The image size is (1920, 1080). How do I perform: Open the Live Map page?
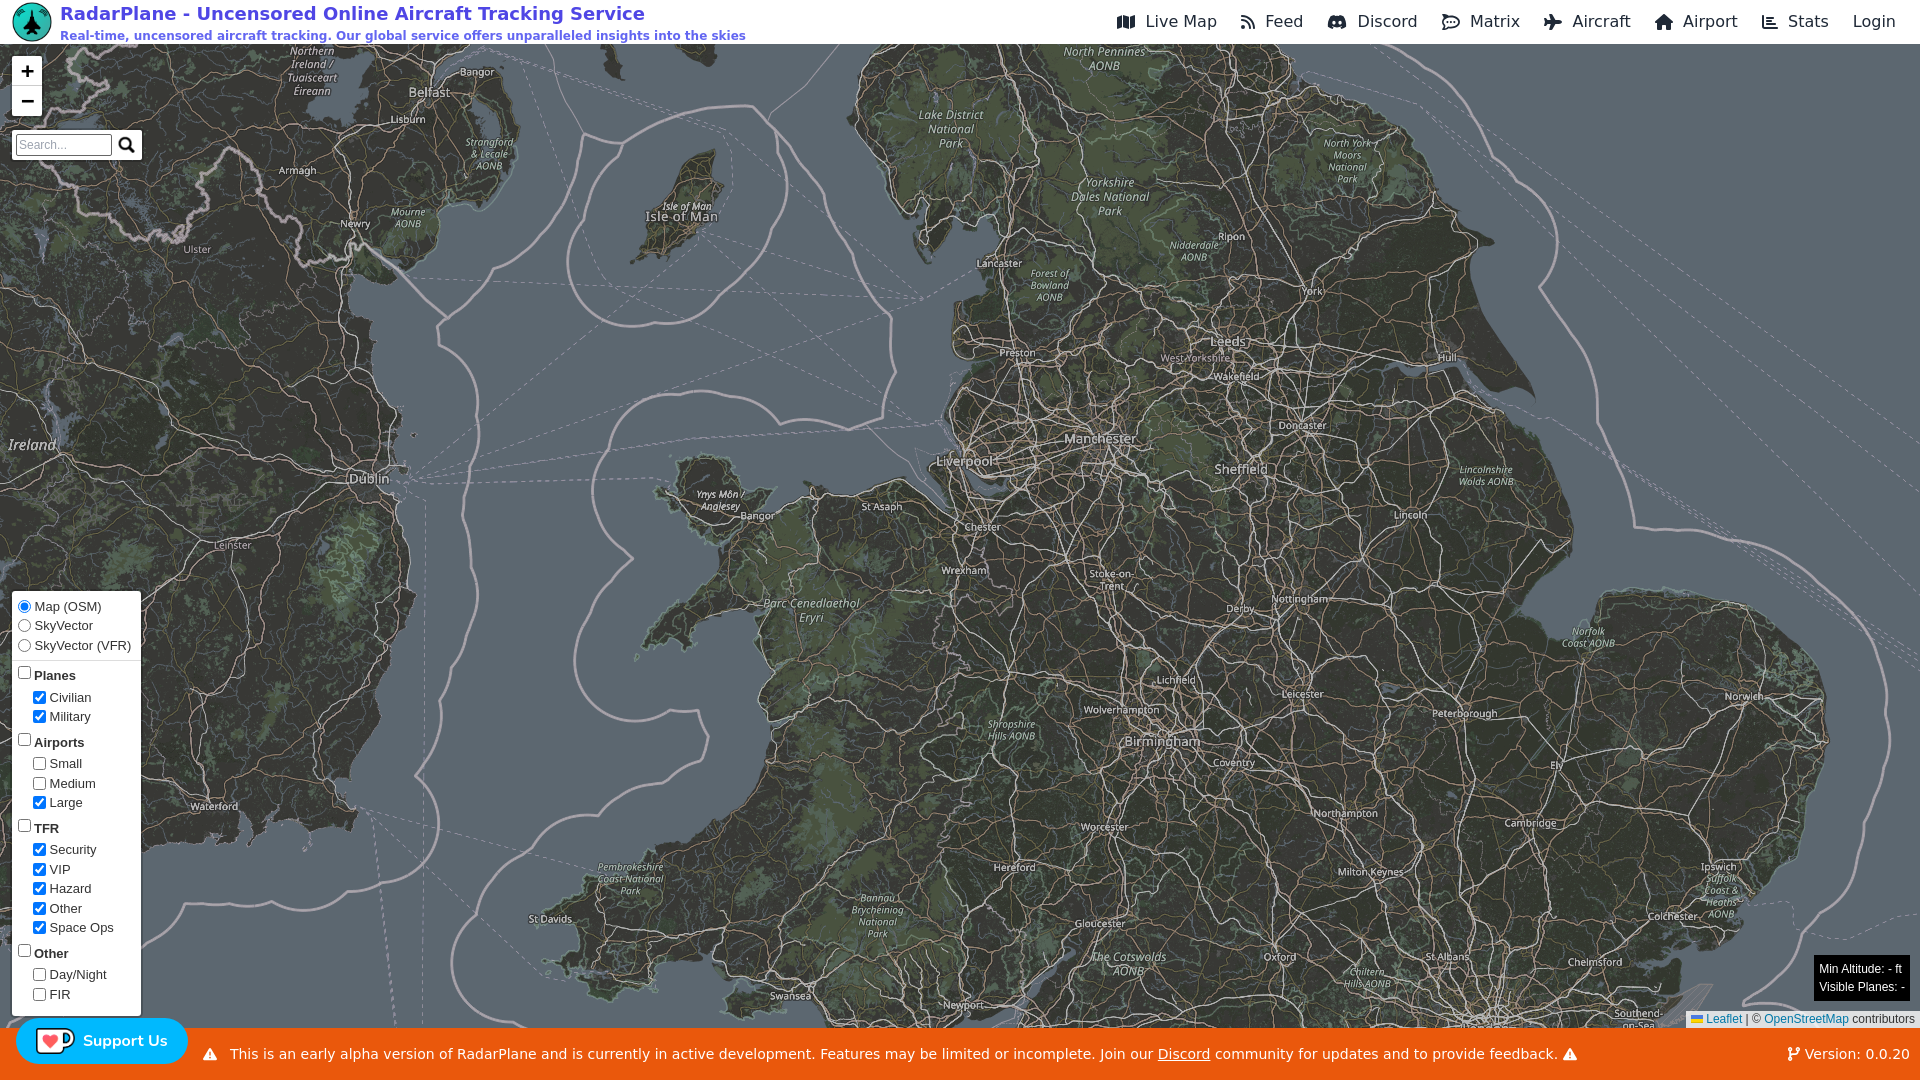1166,22
